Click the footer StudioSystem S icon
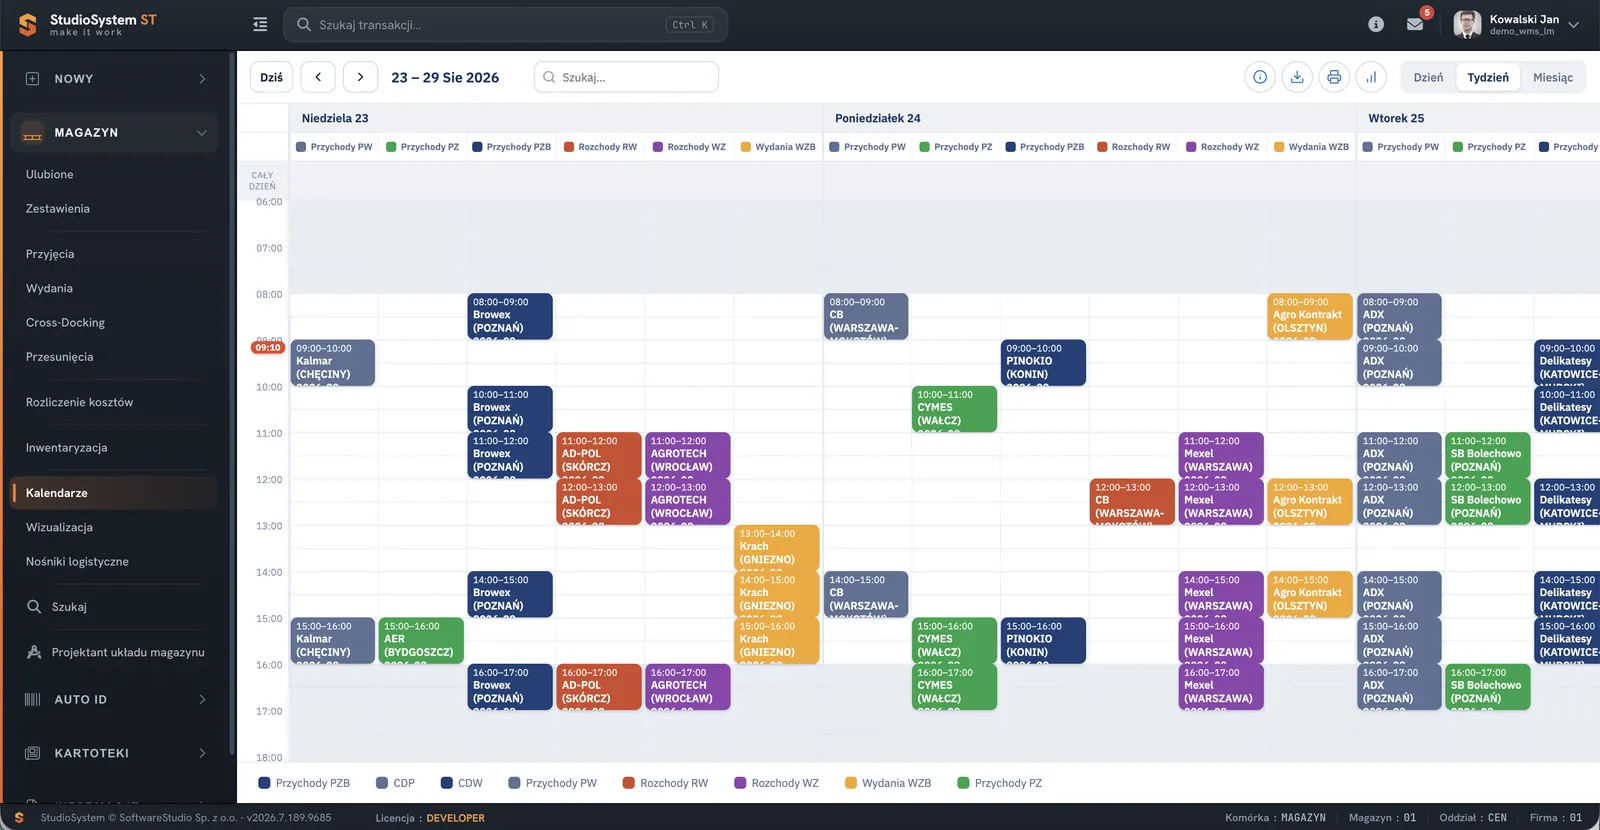 (x=19, y=818)
